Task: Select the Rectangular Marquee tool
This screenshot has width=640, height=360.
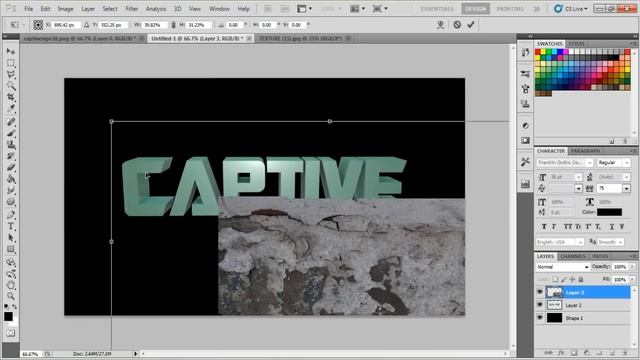Action: pyautogui.click(x=11, y=63)
